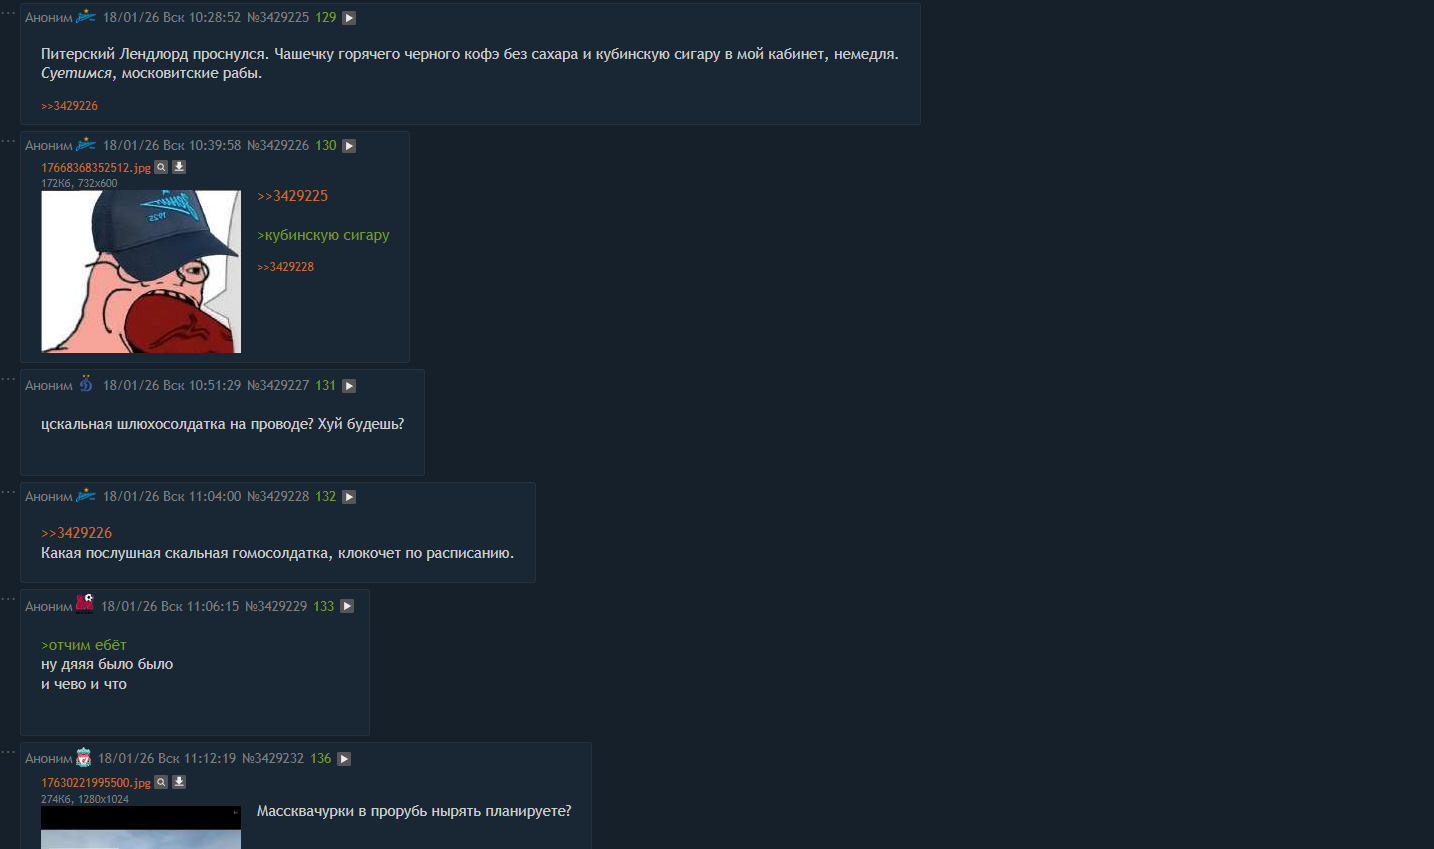The image size is (1434, 849).
Task: Click the play-arrow icon on post №3429226
Action: [x=349, y=146]
